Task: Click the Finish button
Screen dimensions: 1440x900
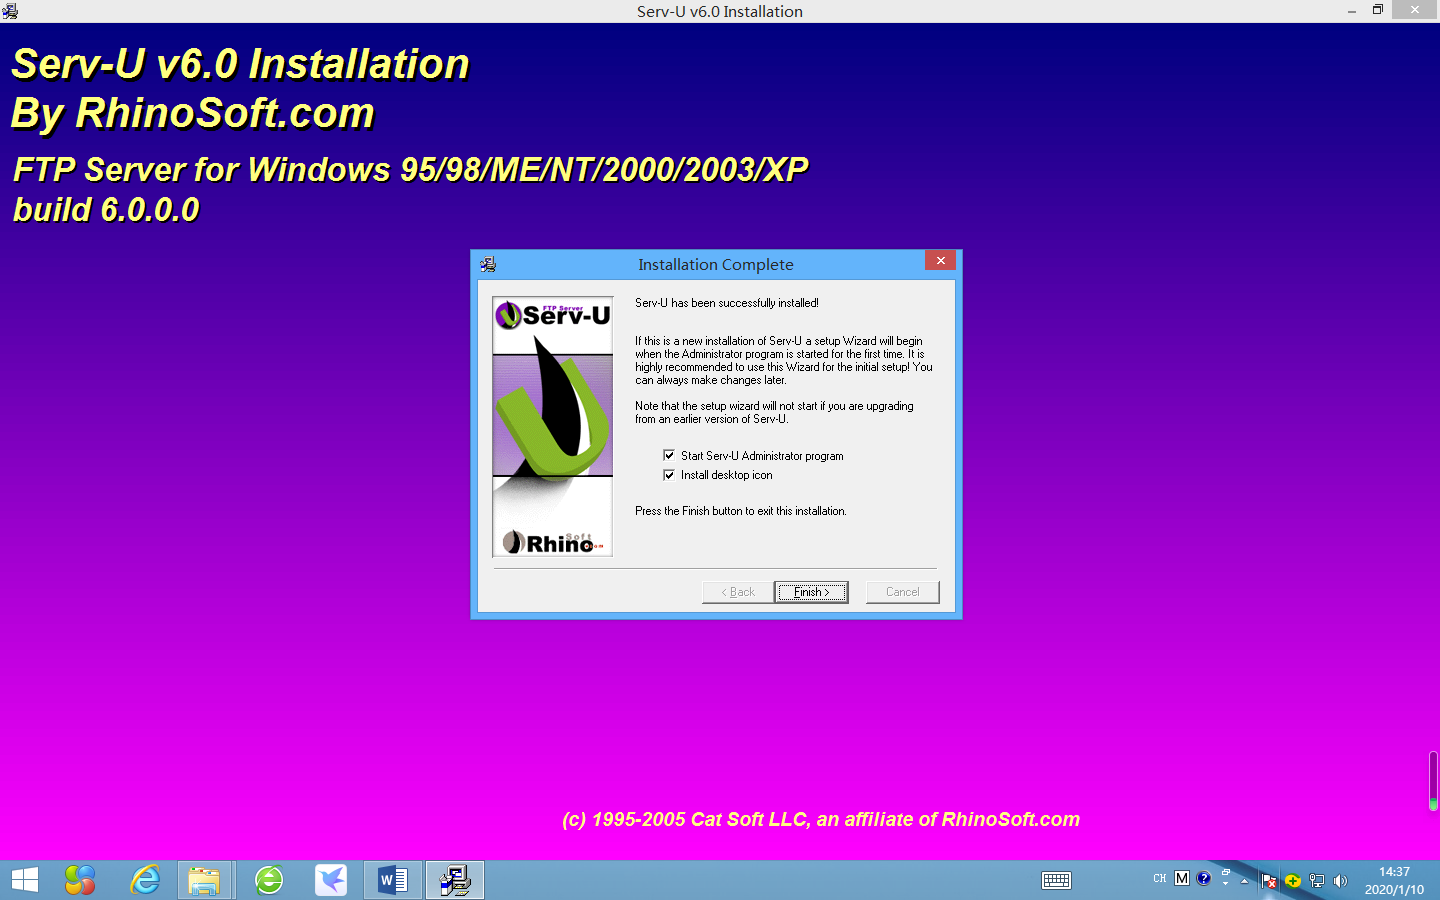Action: (x=811, y=592)
